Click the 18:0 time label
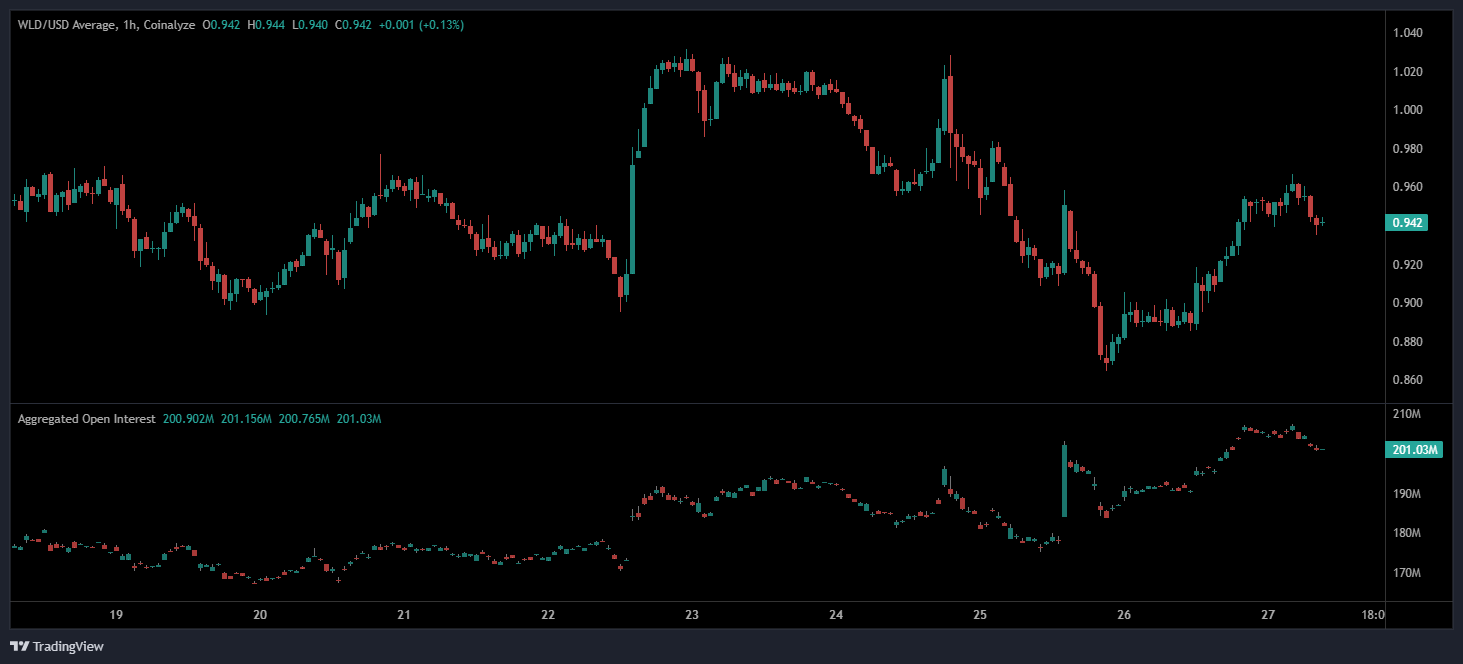Viewport: 1463px width, 664px height. click(1373, 615)
